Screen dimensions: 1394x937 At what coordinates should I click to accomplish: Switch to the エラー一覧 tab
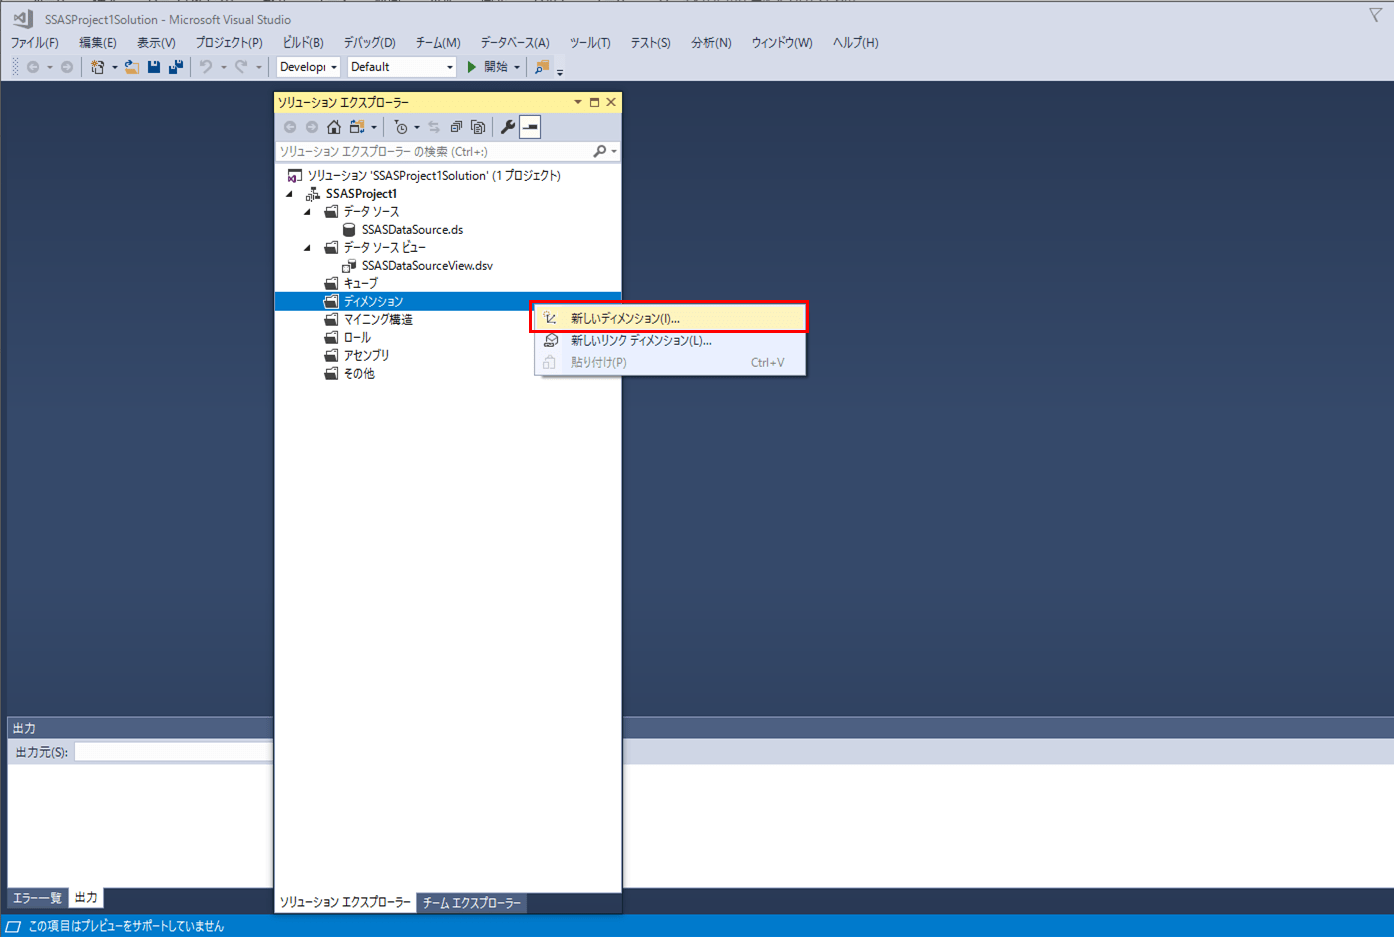[38, 898]
